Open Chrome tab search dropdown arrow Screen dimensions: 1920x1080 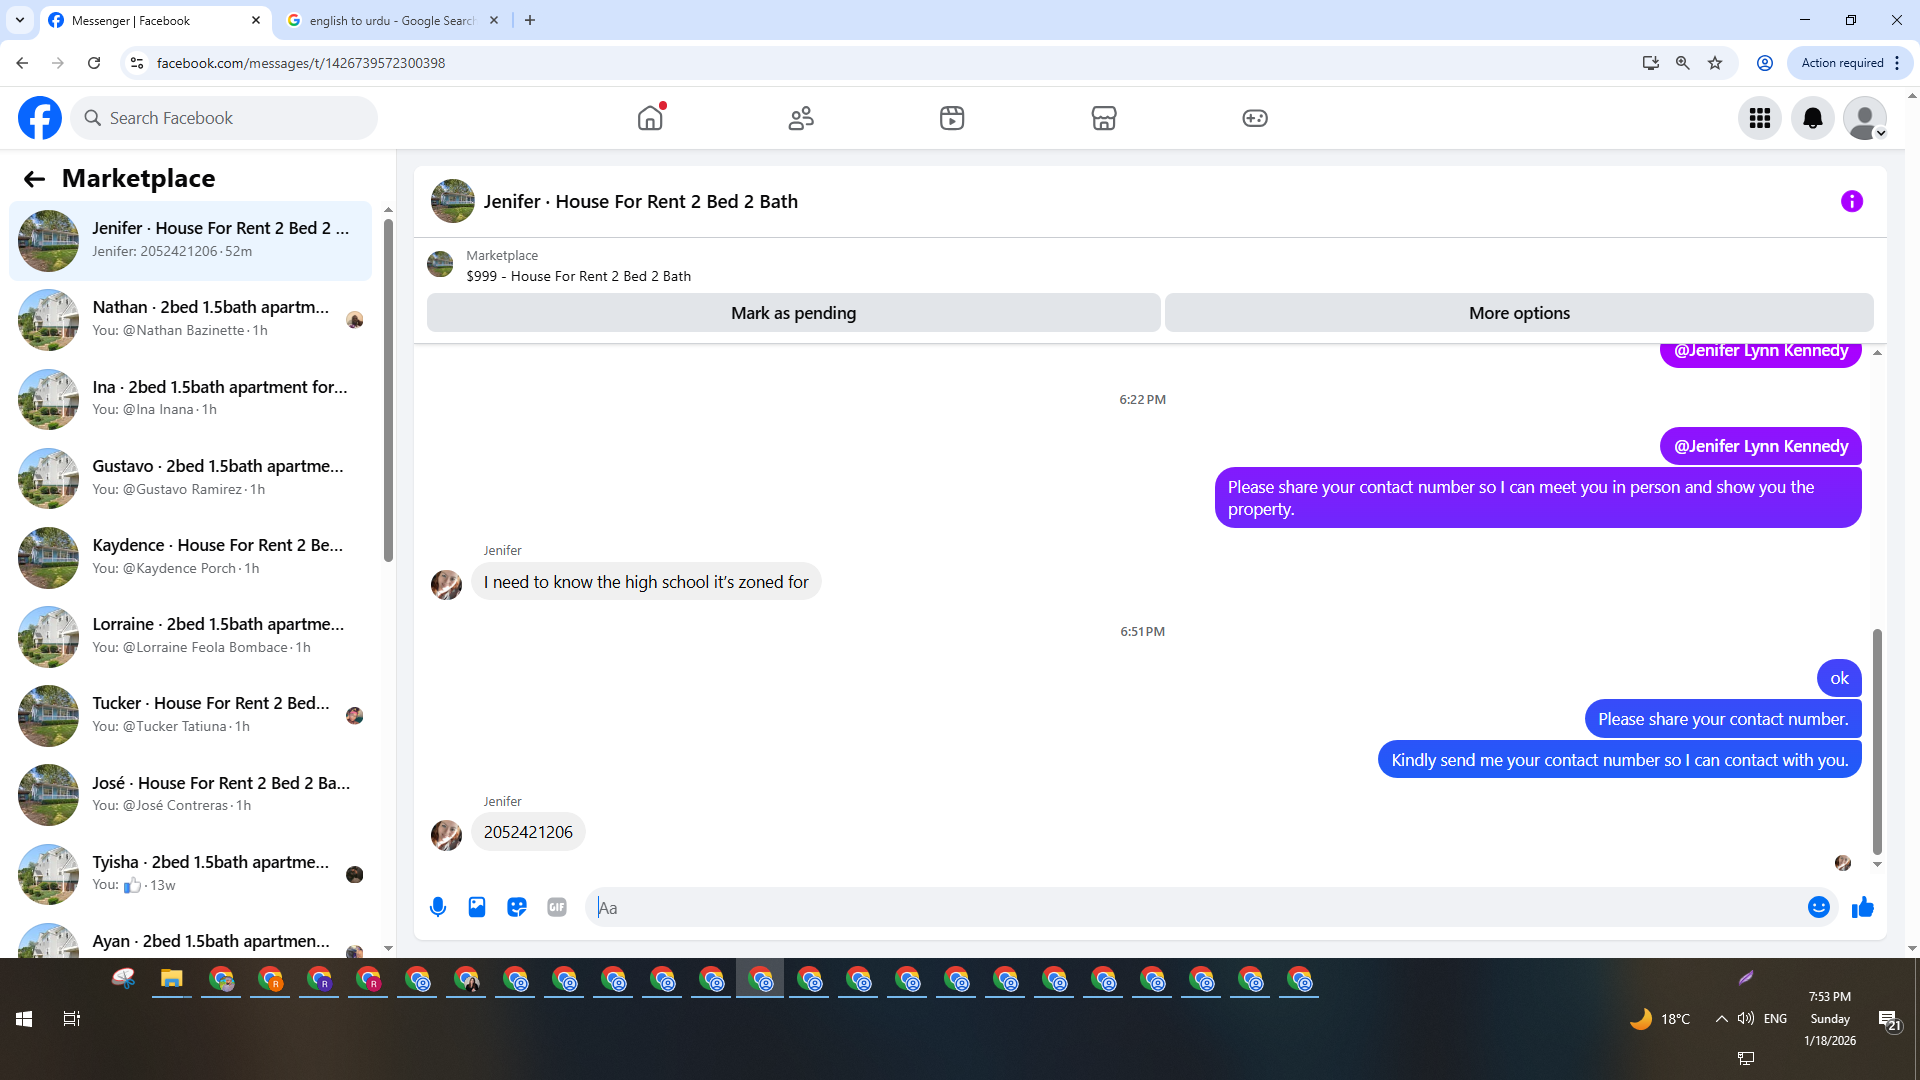tap(19, 20)
